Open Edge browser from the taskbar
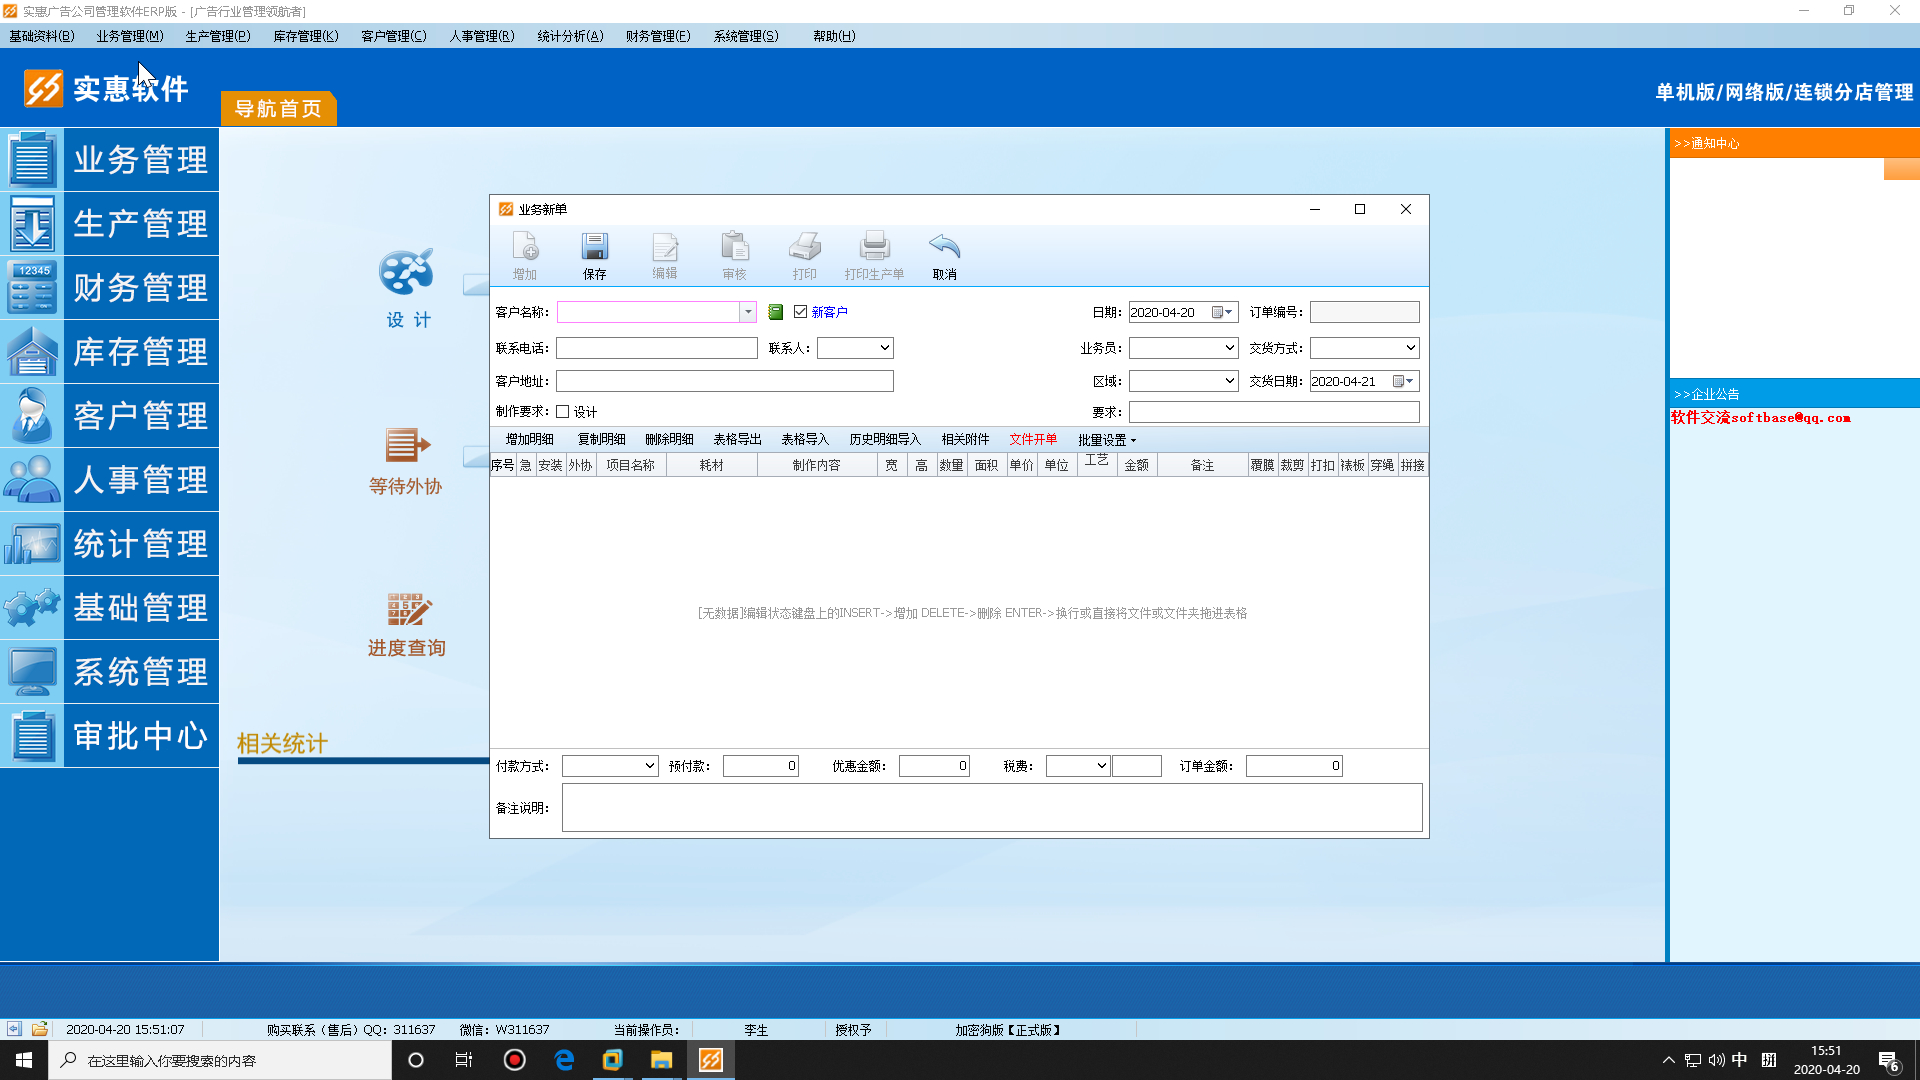This screenshot has width=1920, height=1080. pyautogui.click(x=564, y=1060)
